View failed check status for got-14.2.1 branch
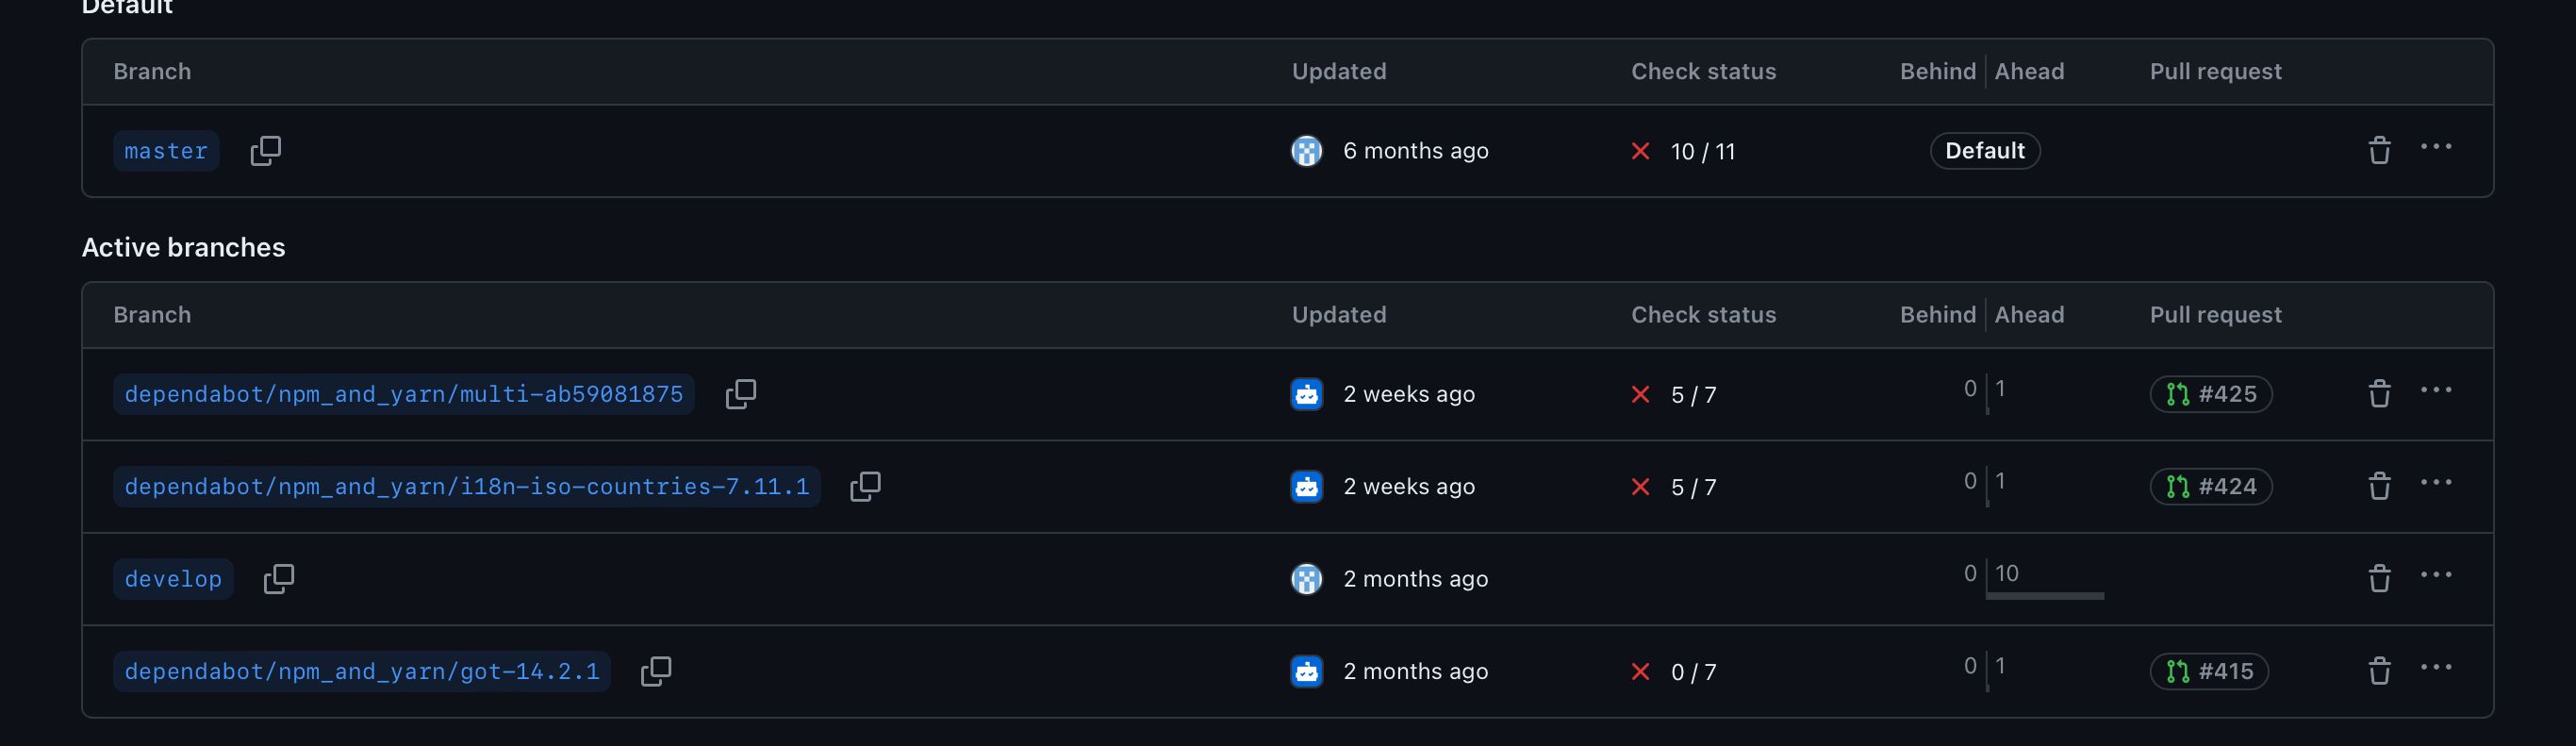Viewport: 2576px width, 746px height. click(x=1675, y=671)
